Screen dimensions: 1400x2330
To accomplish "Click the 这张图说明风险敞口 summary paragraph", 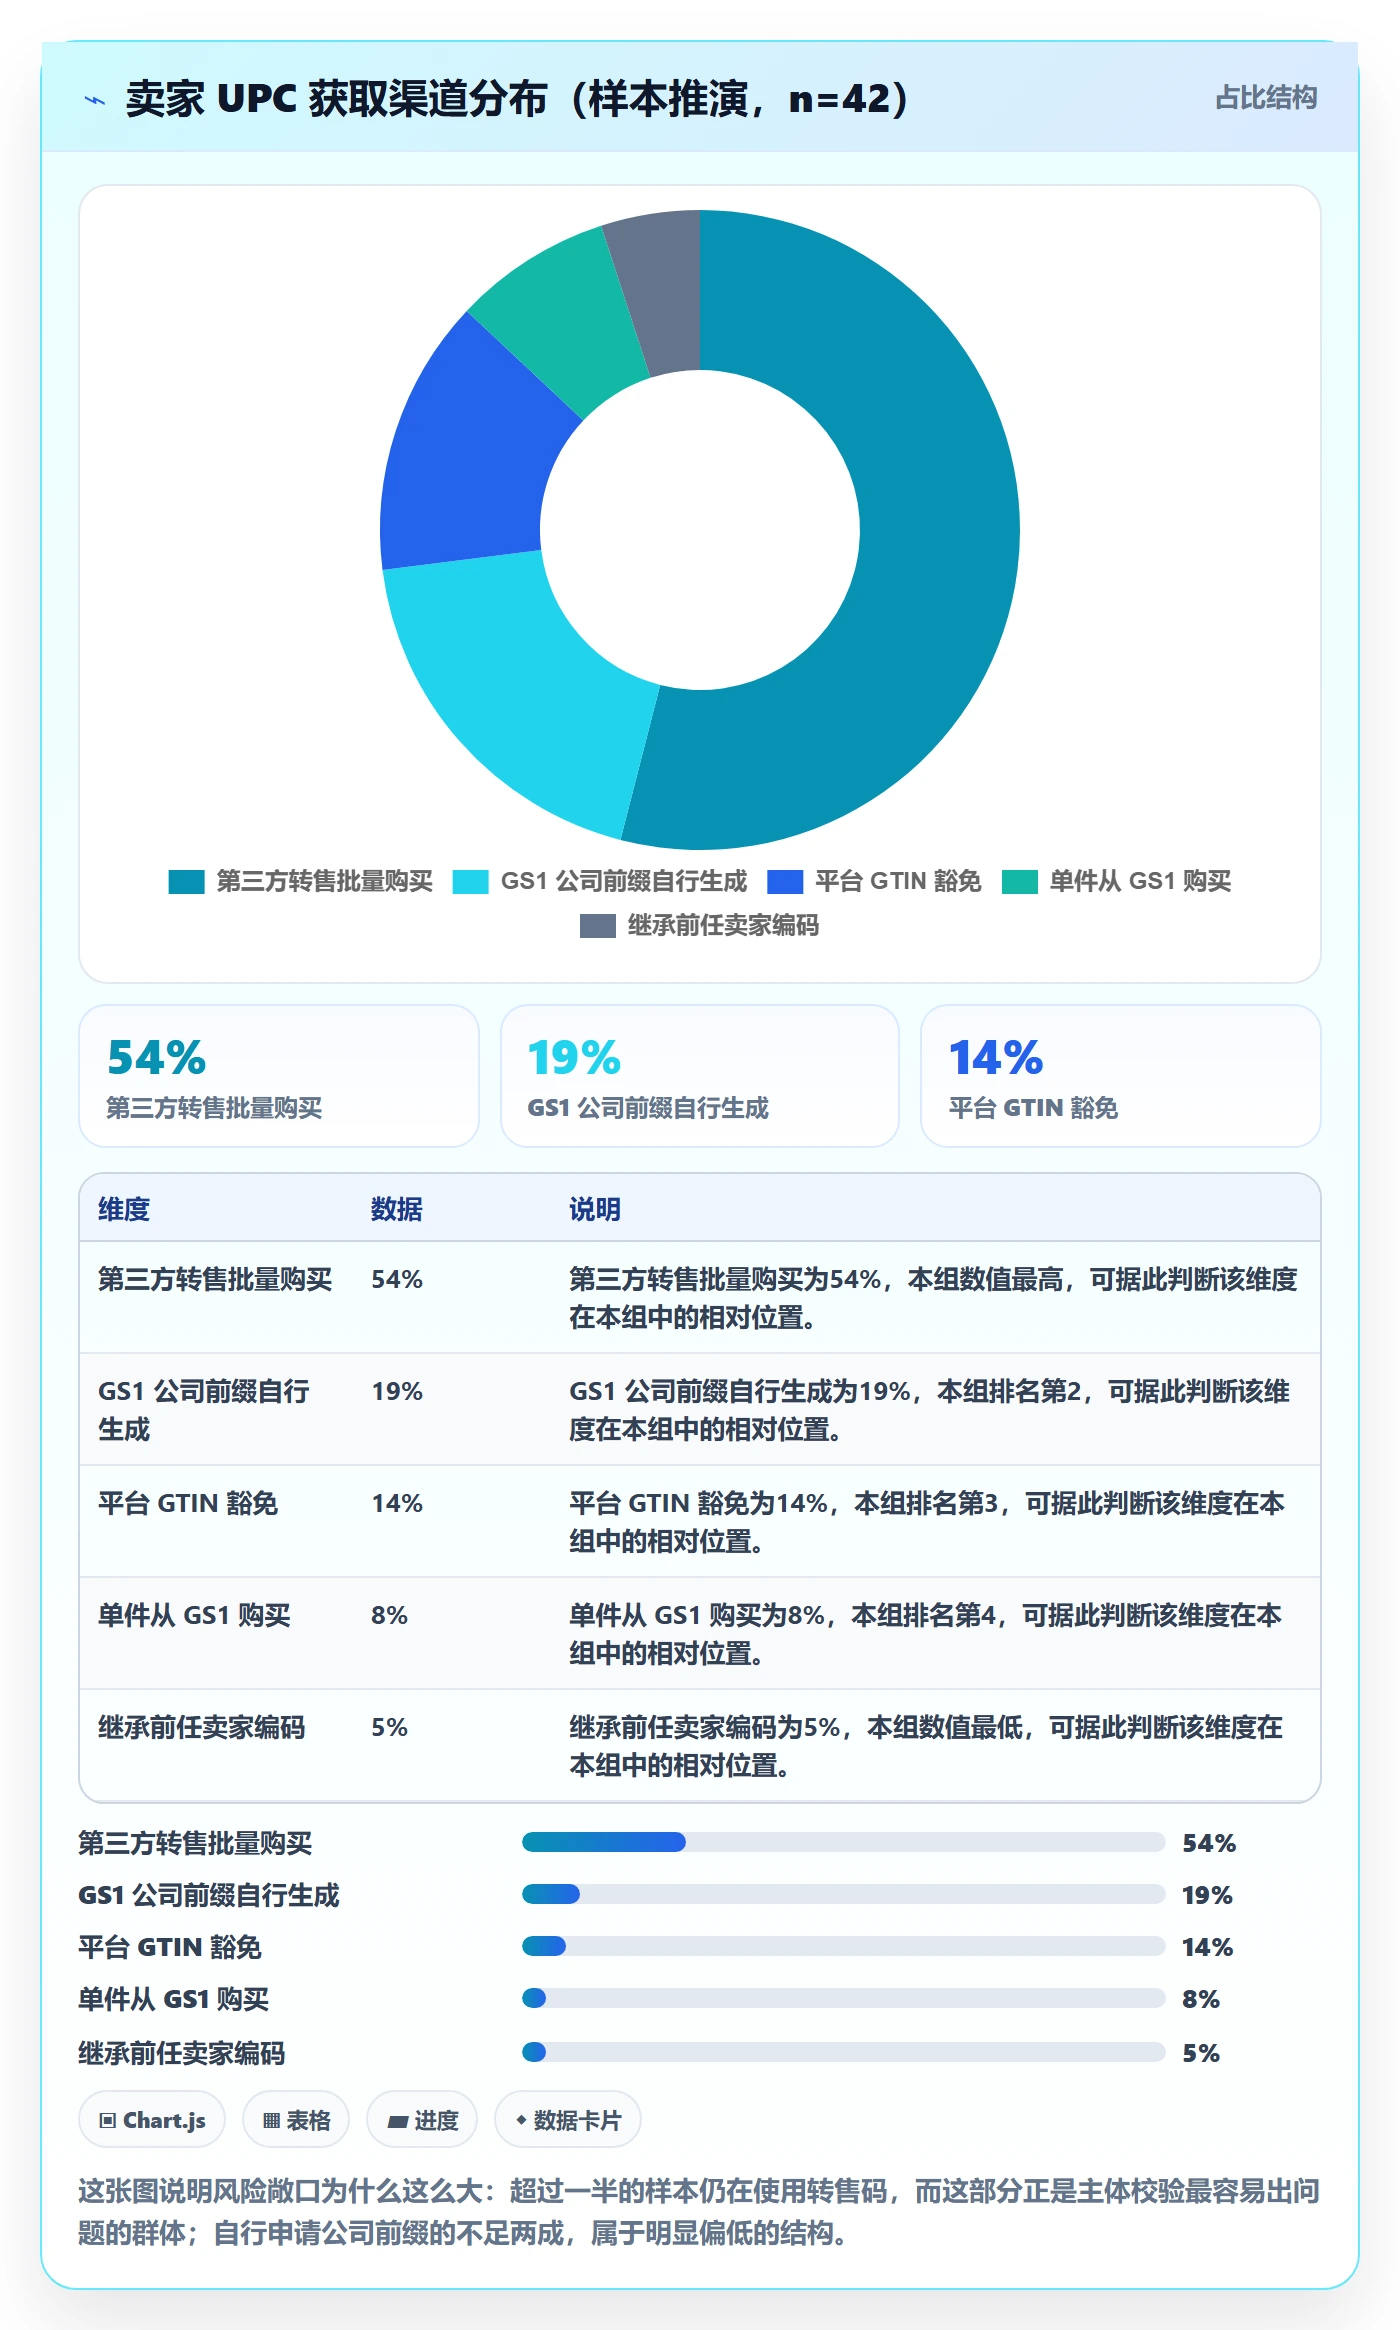I will click(699, 2211).
